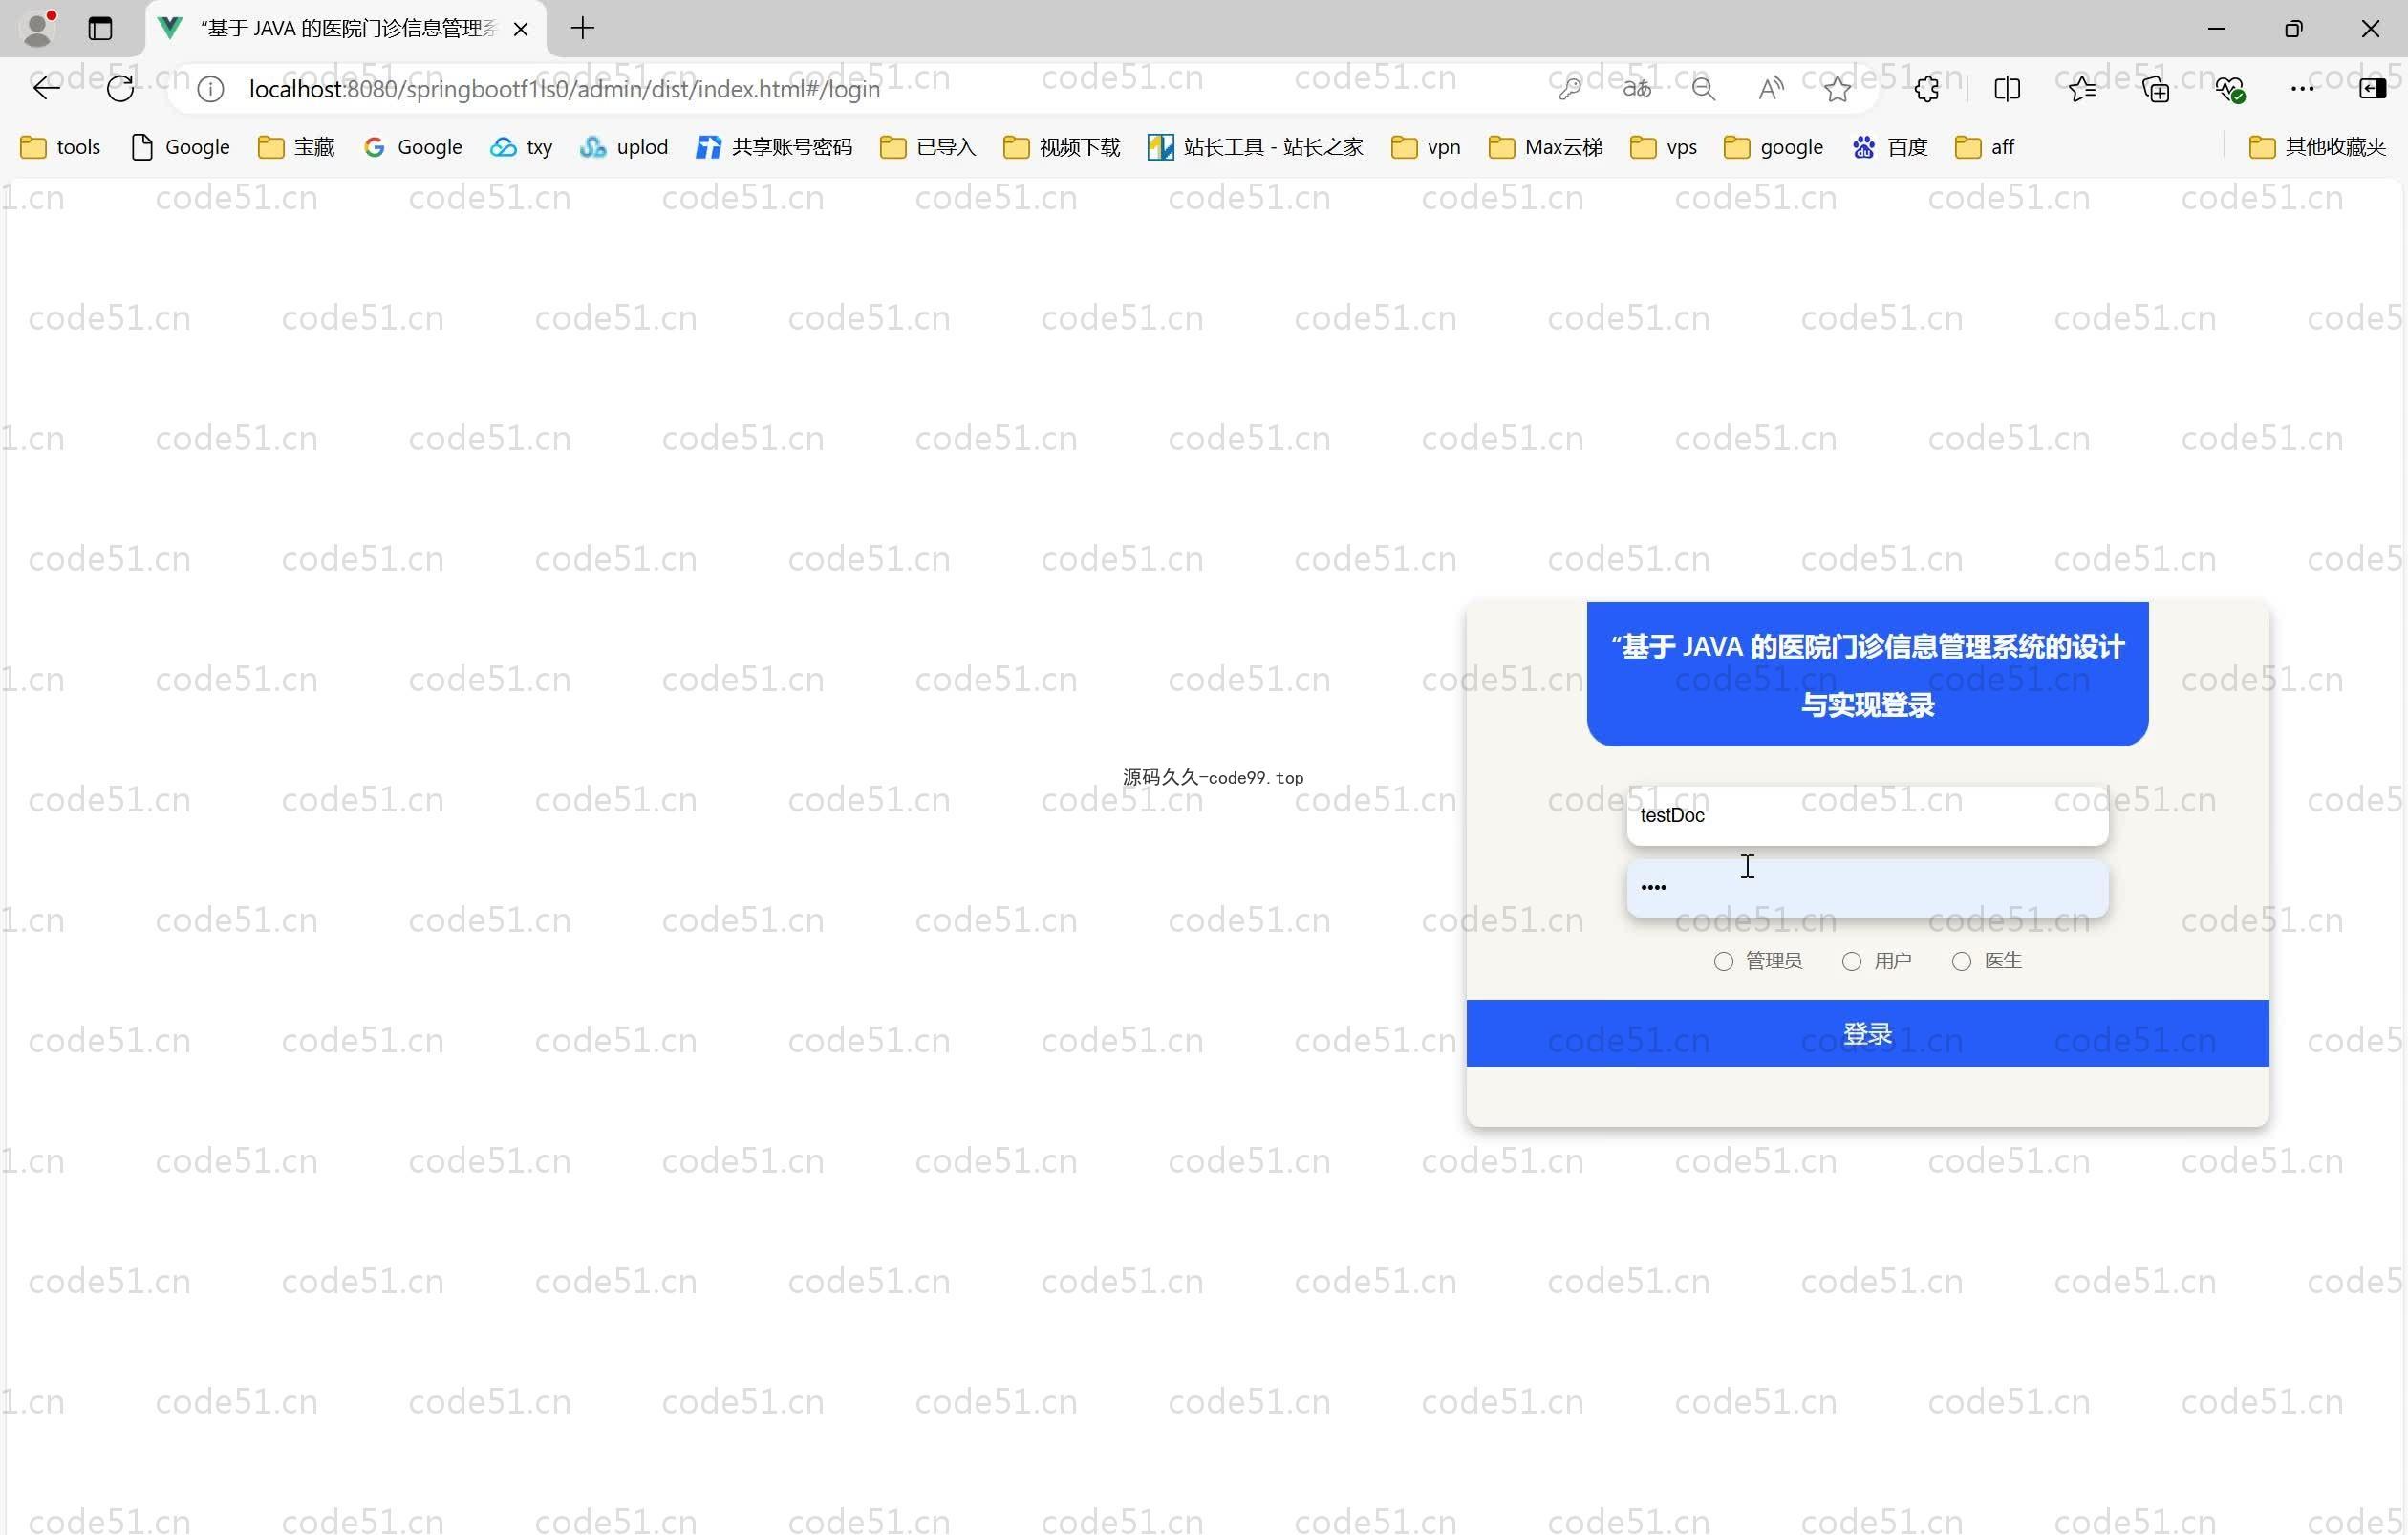Open a new tab with plus button

pos(583,28)
